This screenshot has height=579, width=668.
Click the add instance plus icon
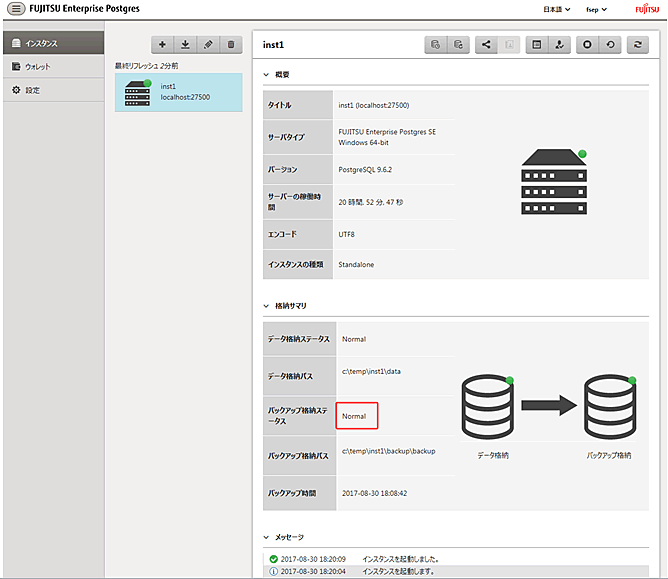click(162, 45)
